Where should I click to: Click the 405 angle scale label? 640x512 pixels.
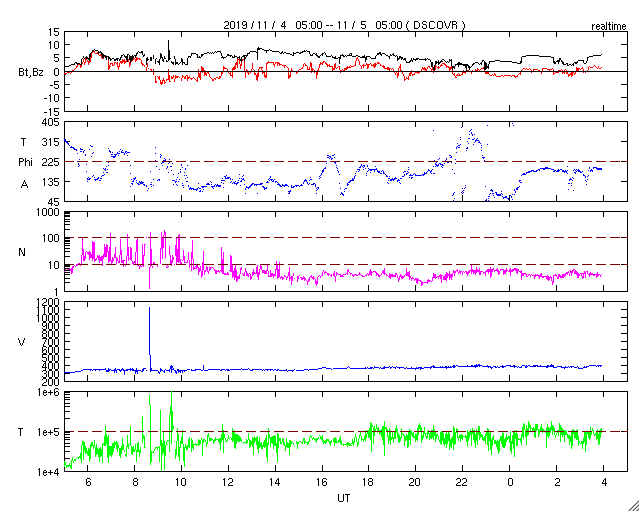[x=50, y=122]
